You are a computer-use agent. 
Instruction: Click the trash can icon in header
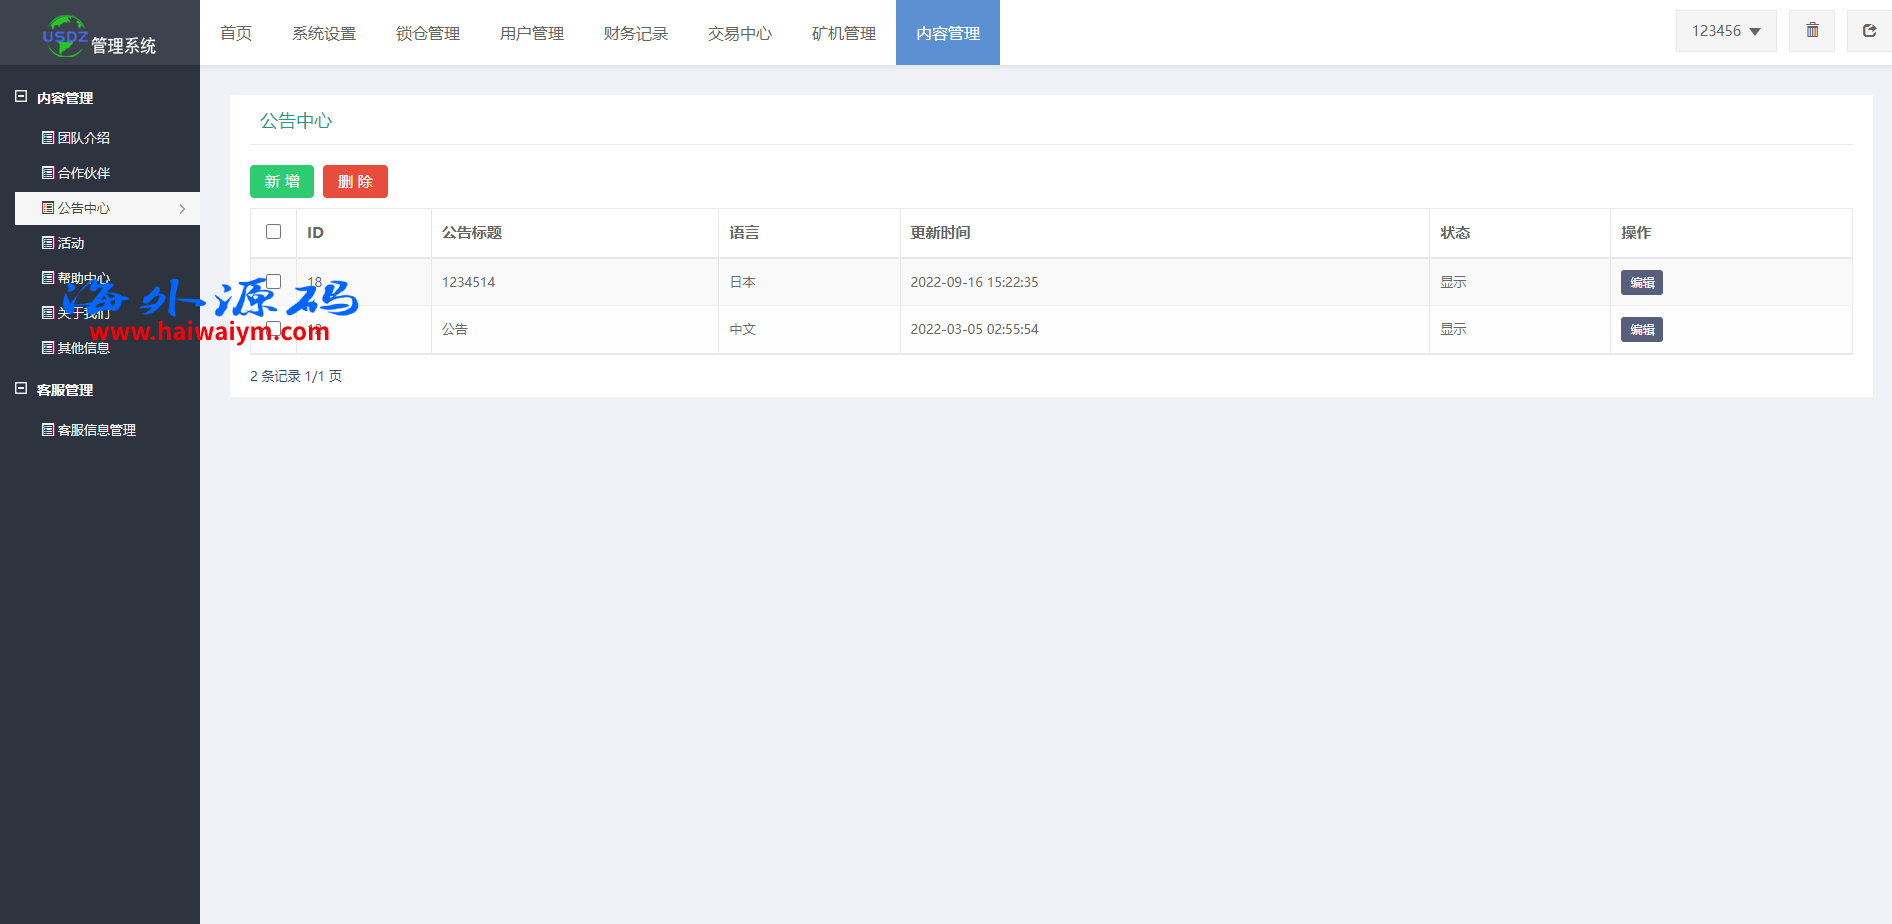click(1812, 31)
